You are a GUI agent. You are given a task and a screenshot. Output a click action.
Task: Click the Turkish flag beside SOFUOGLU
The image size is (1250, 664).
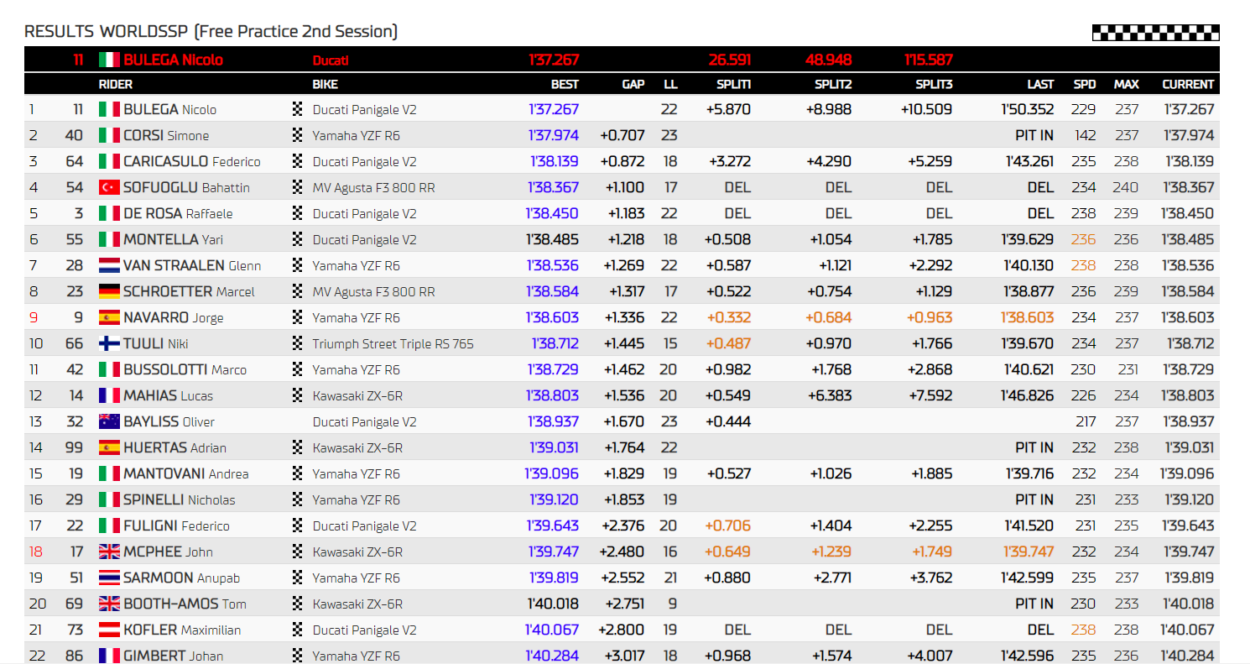pyautogui.click(x=109, y=187)
